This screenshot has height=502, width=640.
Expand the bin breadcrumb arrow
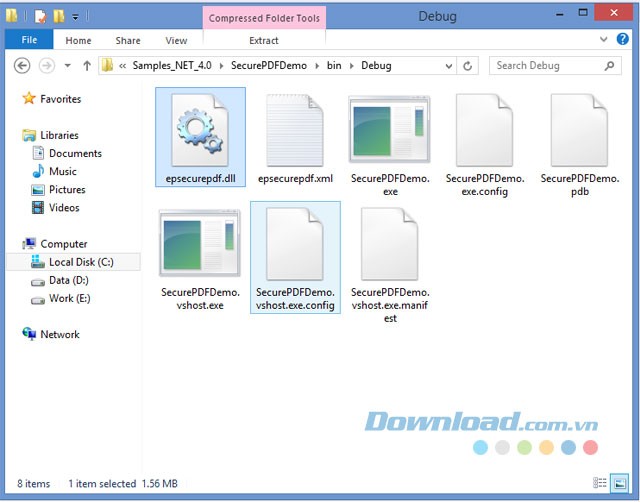pyautogui.click(x=351, y=66)
